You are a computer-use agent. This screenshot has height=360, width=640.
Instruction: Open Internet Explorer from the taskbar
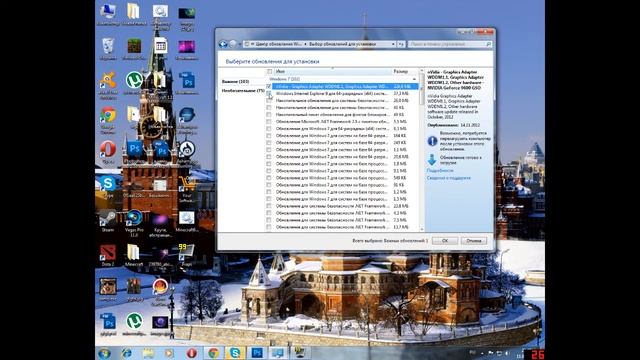pyautogui.click(x=126, y=353)
